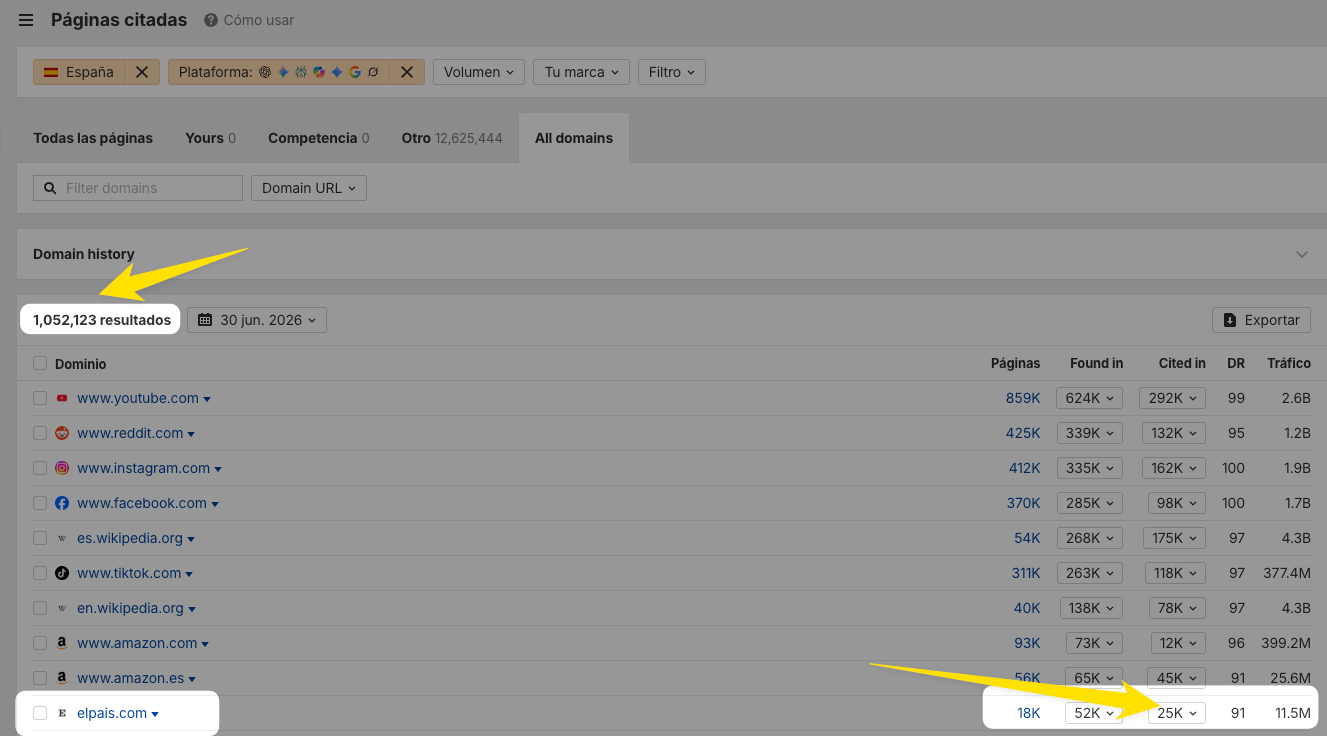Check the www.facebook.com row checkbox
This screenshot has width=1327, height=736.
40,503
